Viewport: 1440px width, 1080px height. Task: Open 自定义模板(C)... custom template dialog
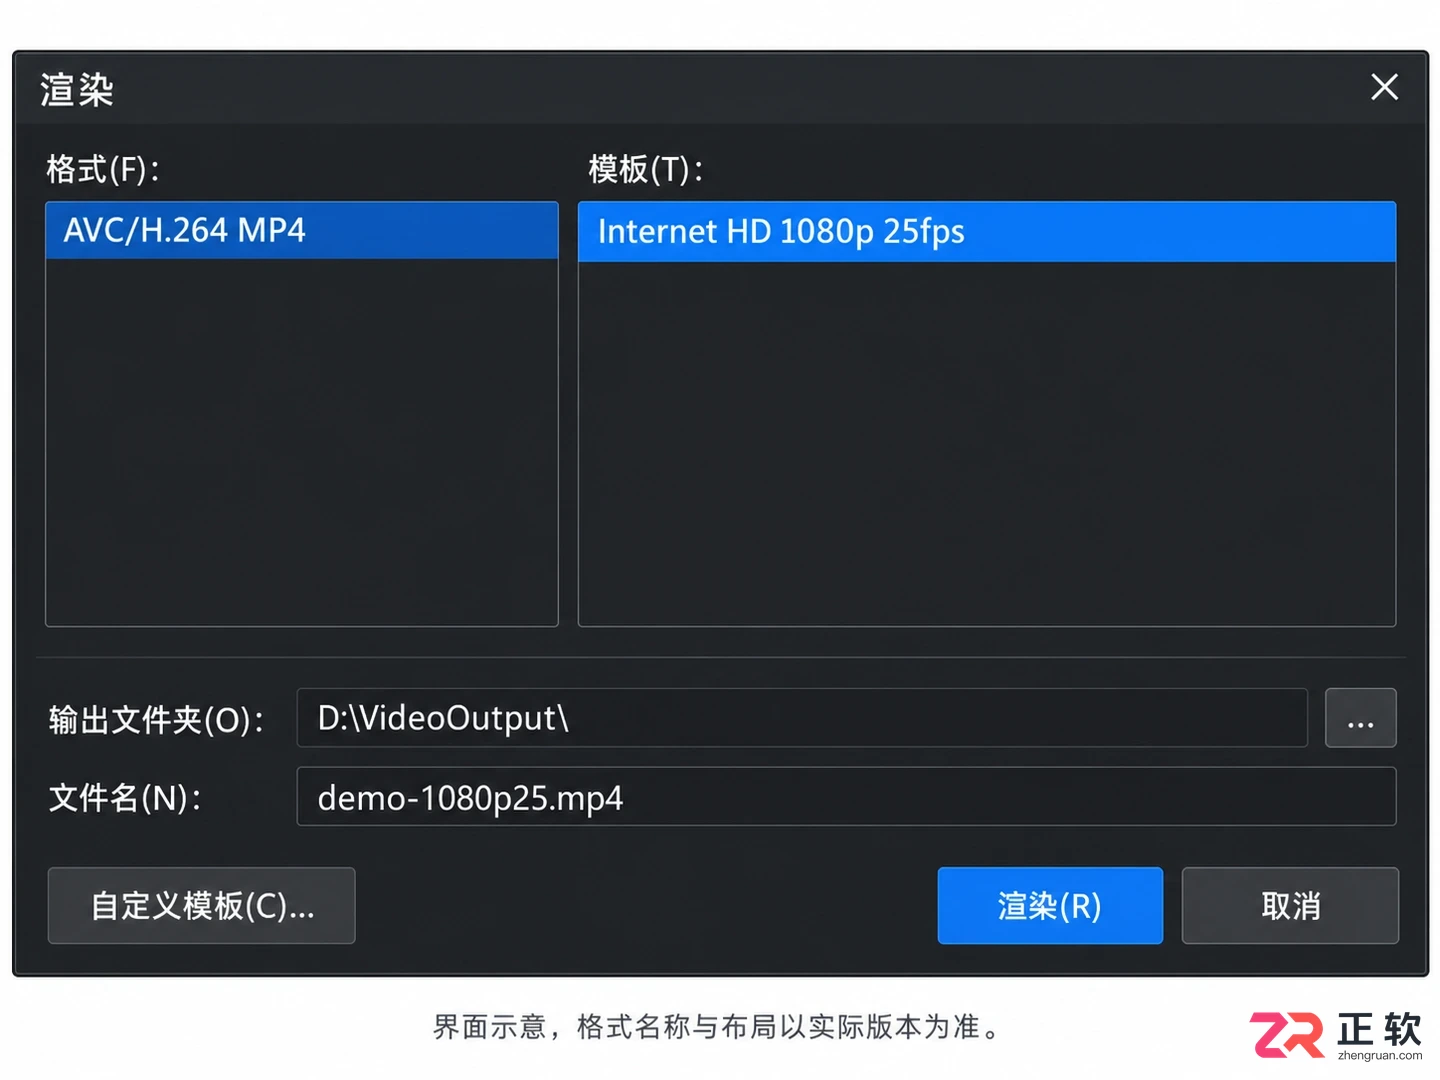click(202, 906)
